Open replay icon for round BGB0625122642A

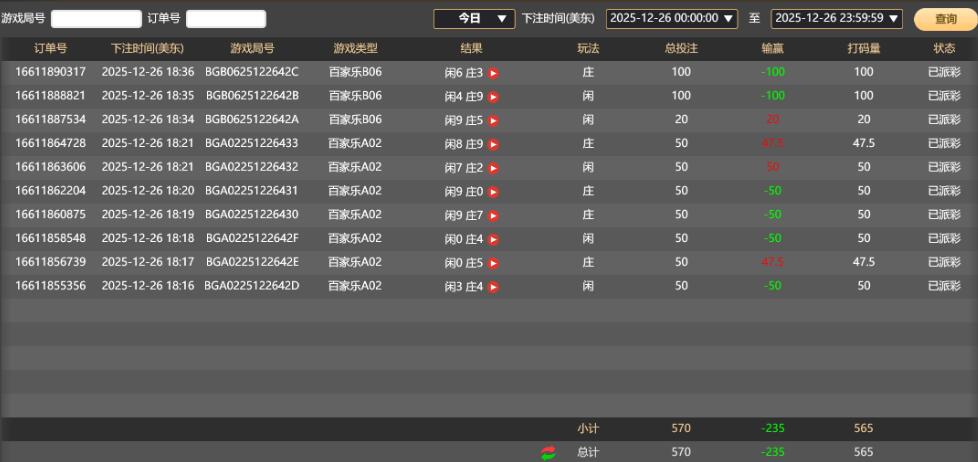pos(493,121)
